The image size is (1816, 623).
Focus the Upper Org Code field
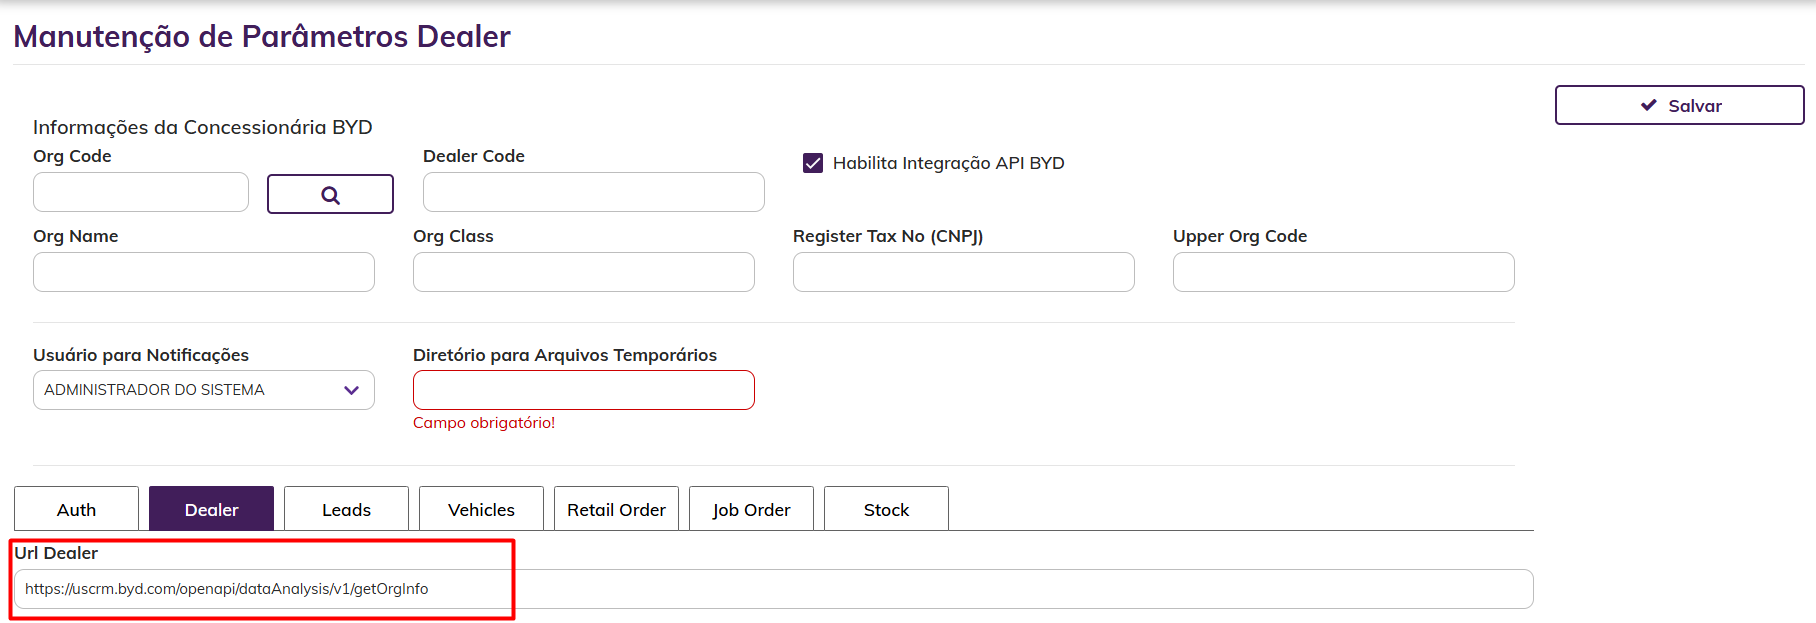tap(1343, 272)
